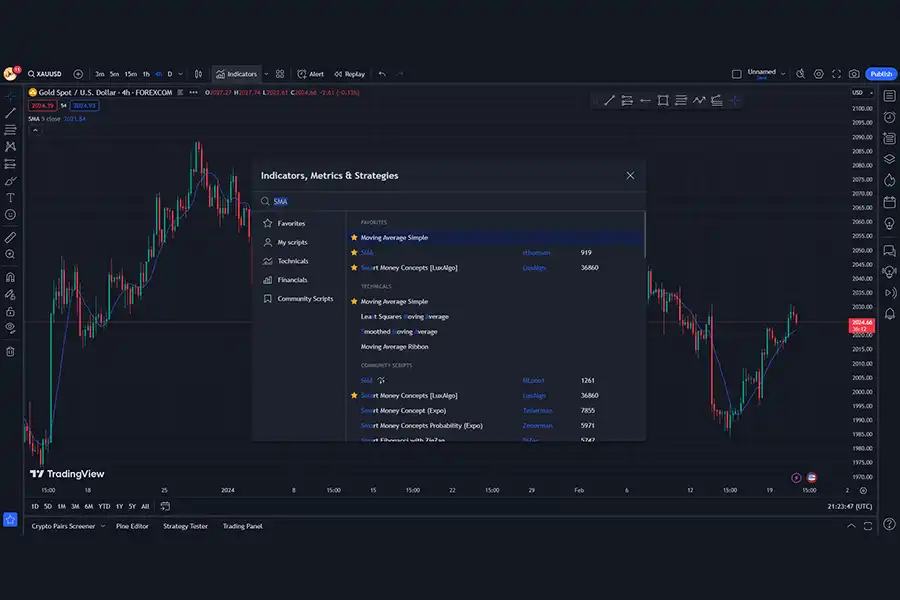Screen dimensions: 900x600
Task: Toggle fullscreen mode
Action: tap(836, 74)
